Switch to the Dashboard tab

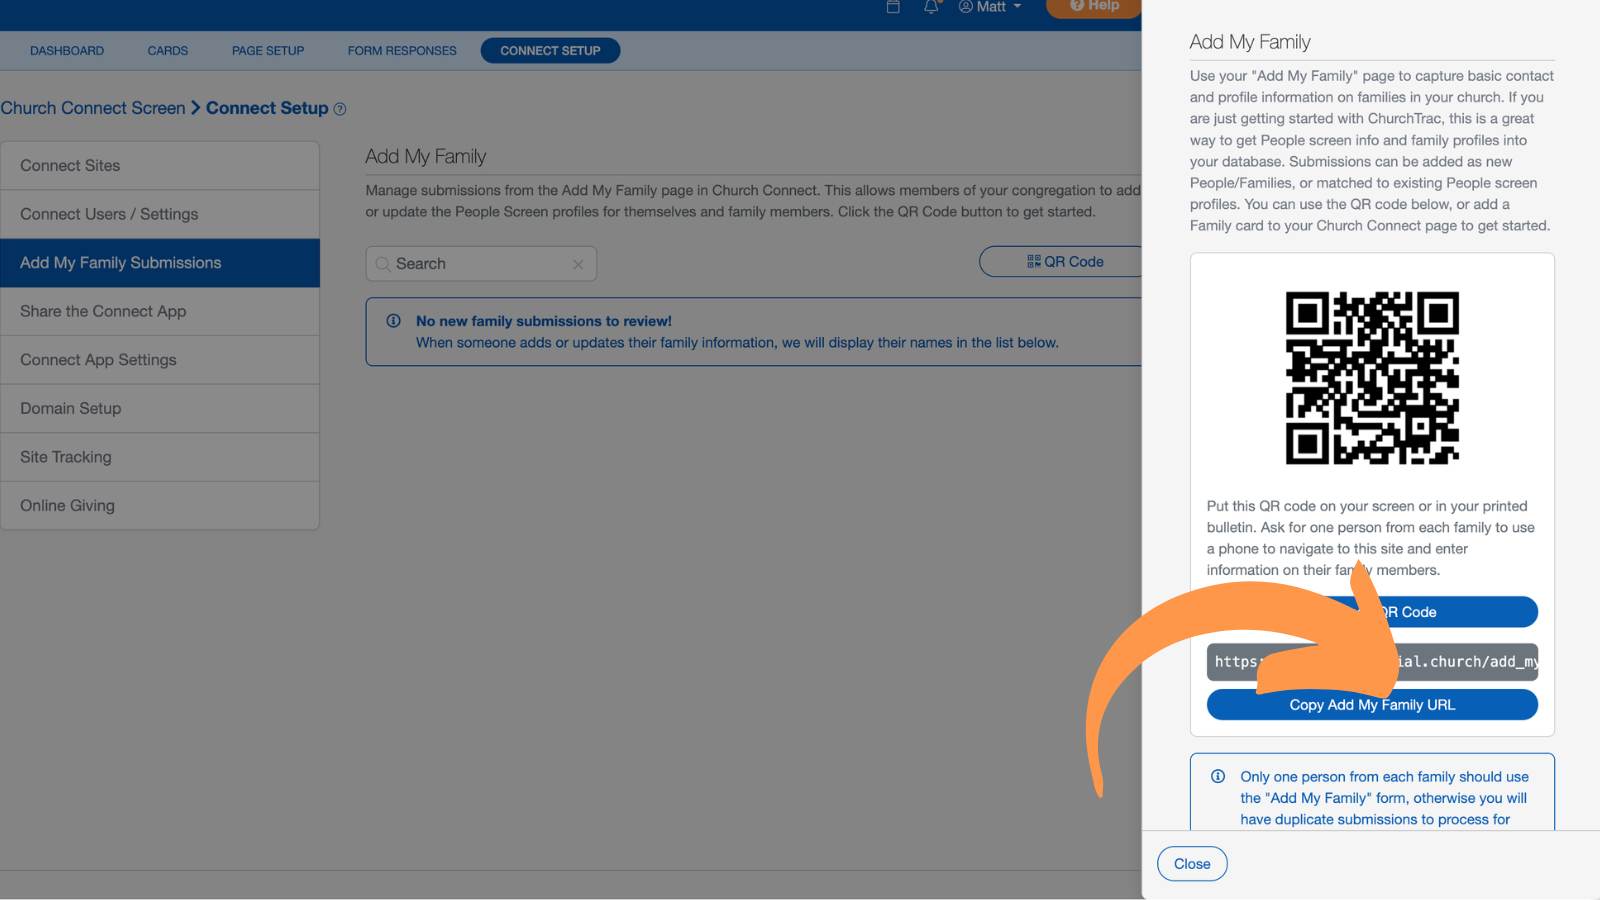pos(67,51)
